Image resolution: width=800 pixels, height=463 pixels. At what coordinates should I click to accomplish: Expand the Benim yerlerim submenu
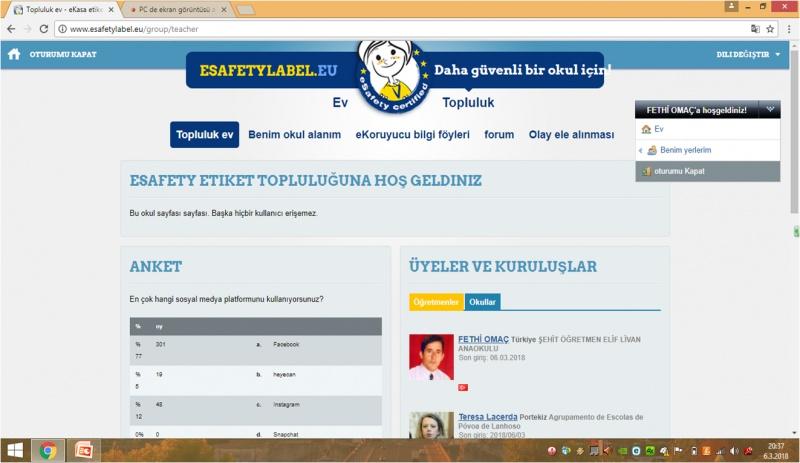640,150
